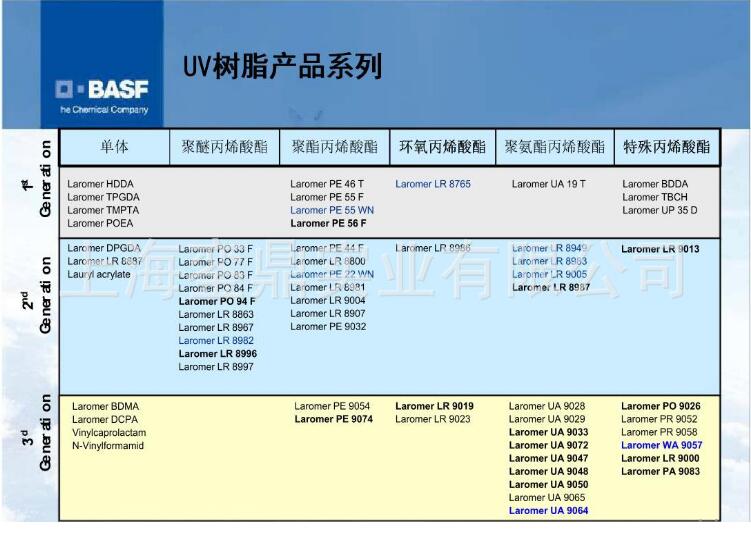Click bold Laromer PE 9074
This screenshot has width=751, height=535.
tap(334, 419)
